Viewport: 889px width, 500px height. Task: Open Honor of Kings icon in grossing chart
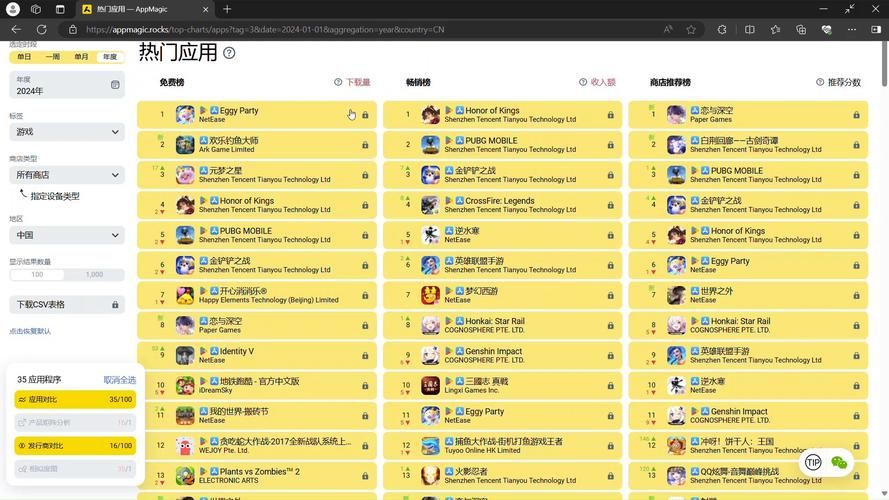tap(430, 115)
